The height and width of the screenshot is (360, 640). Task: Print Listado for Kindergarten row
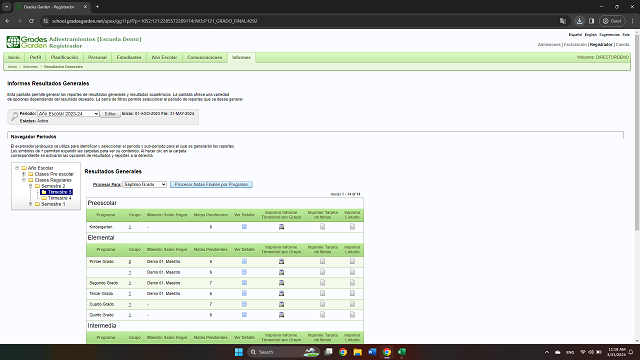click(352, 227)
